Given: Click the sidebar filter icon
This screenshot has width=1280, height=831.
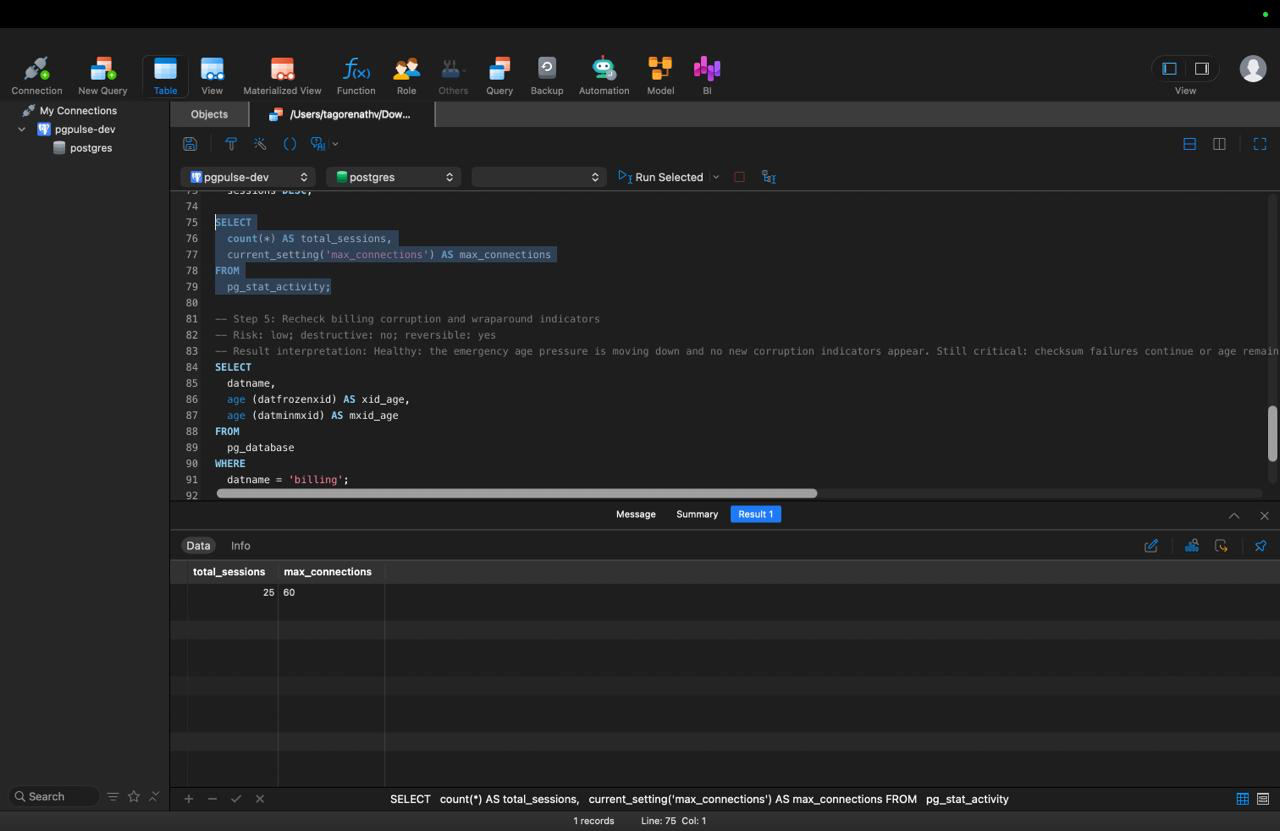Looking at the screenshot, I should [113, 797].
